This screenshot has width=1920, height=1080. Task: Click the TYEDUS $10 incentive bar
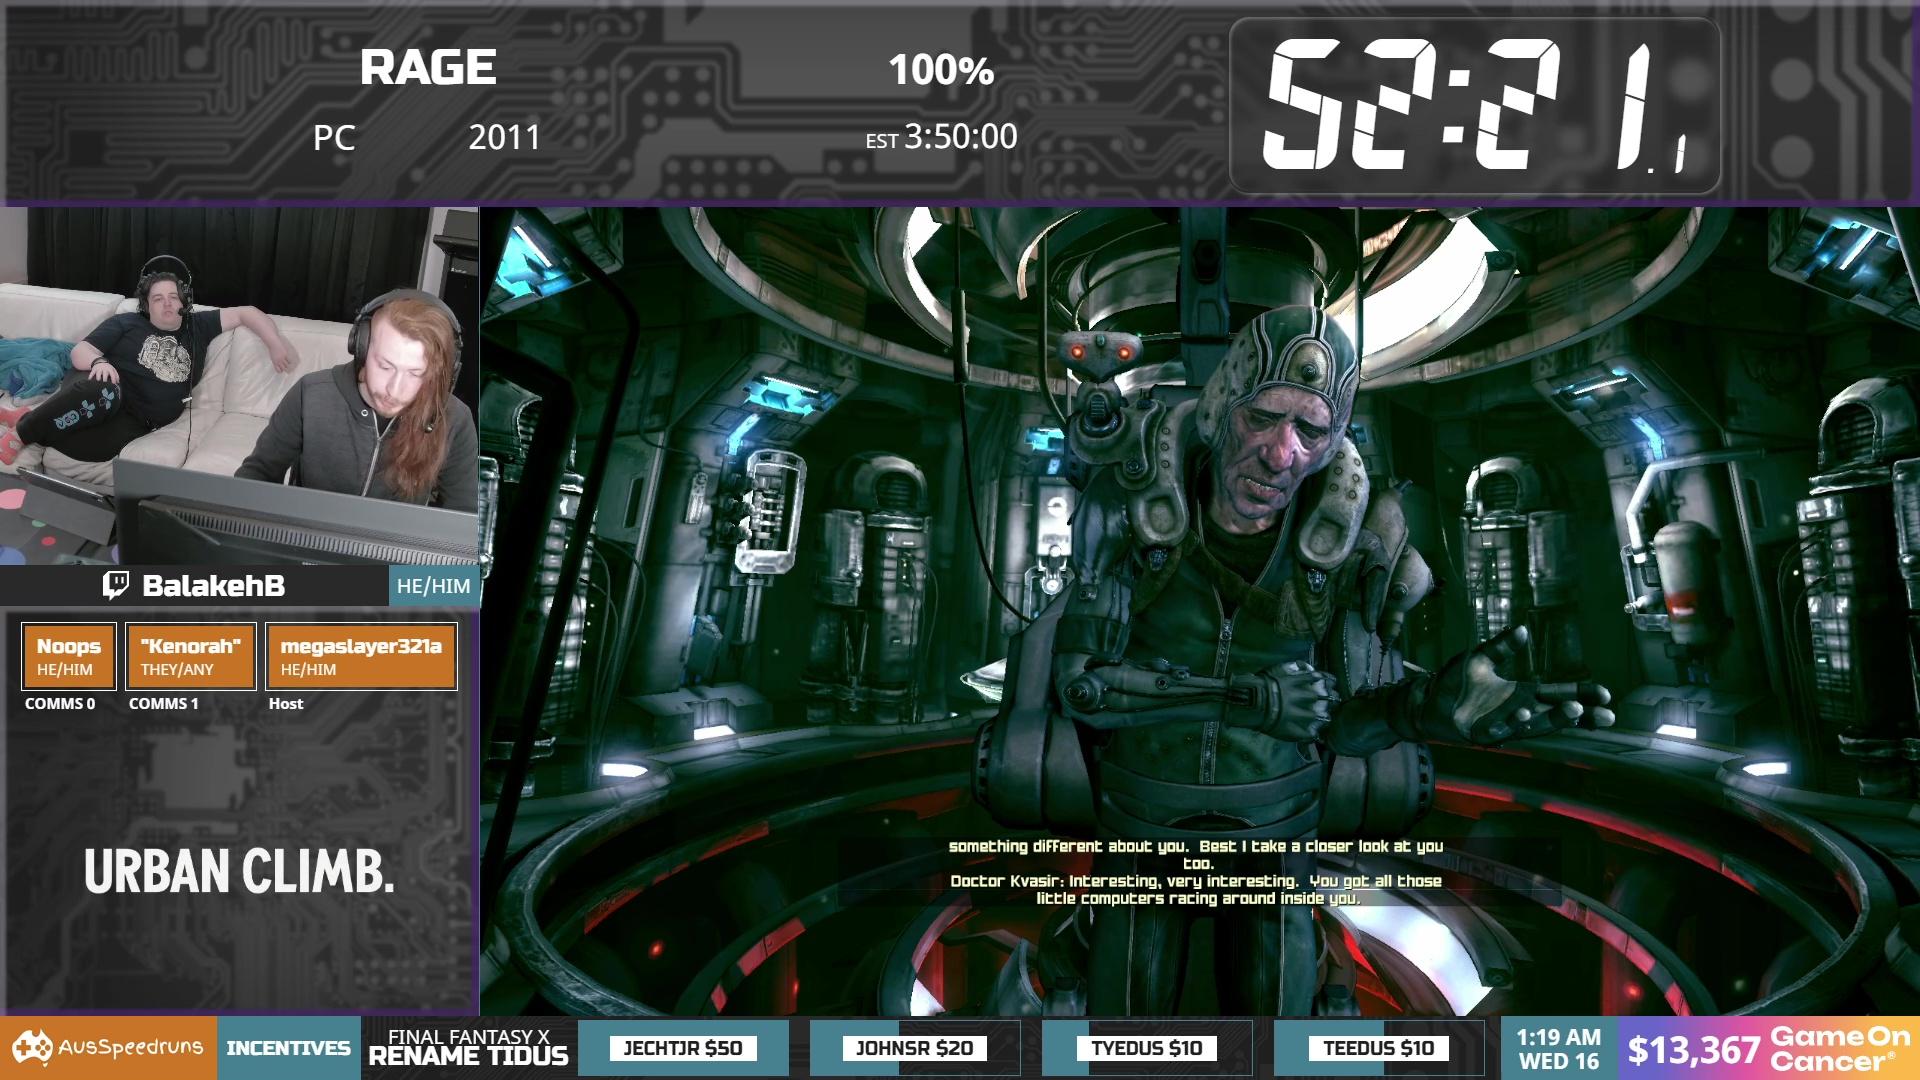1147,1048
